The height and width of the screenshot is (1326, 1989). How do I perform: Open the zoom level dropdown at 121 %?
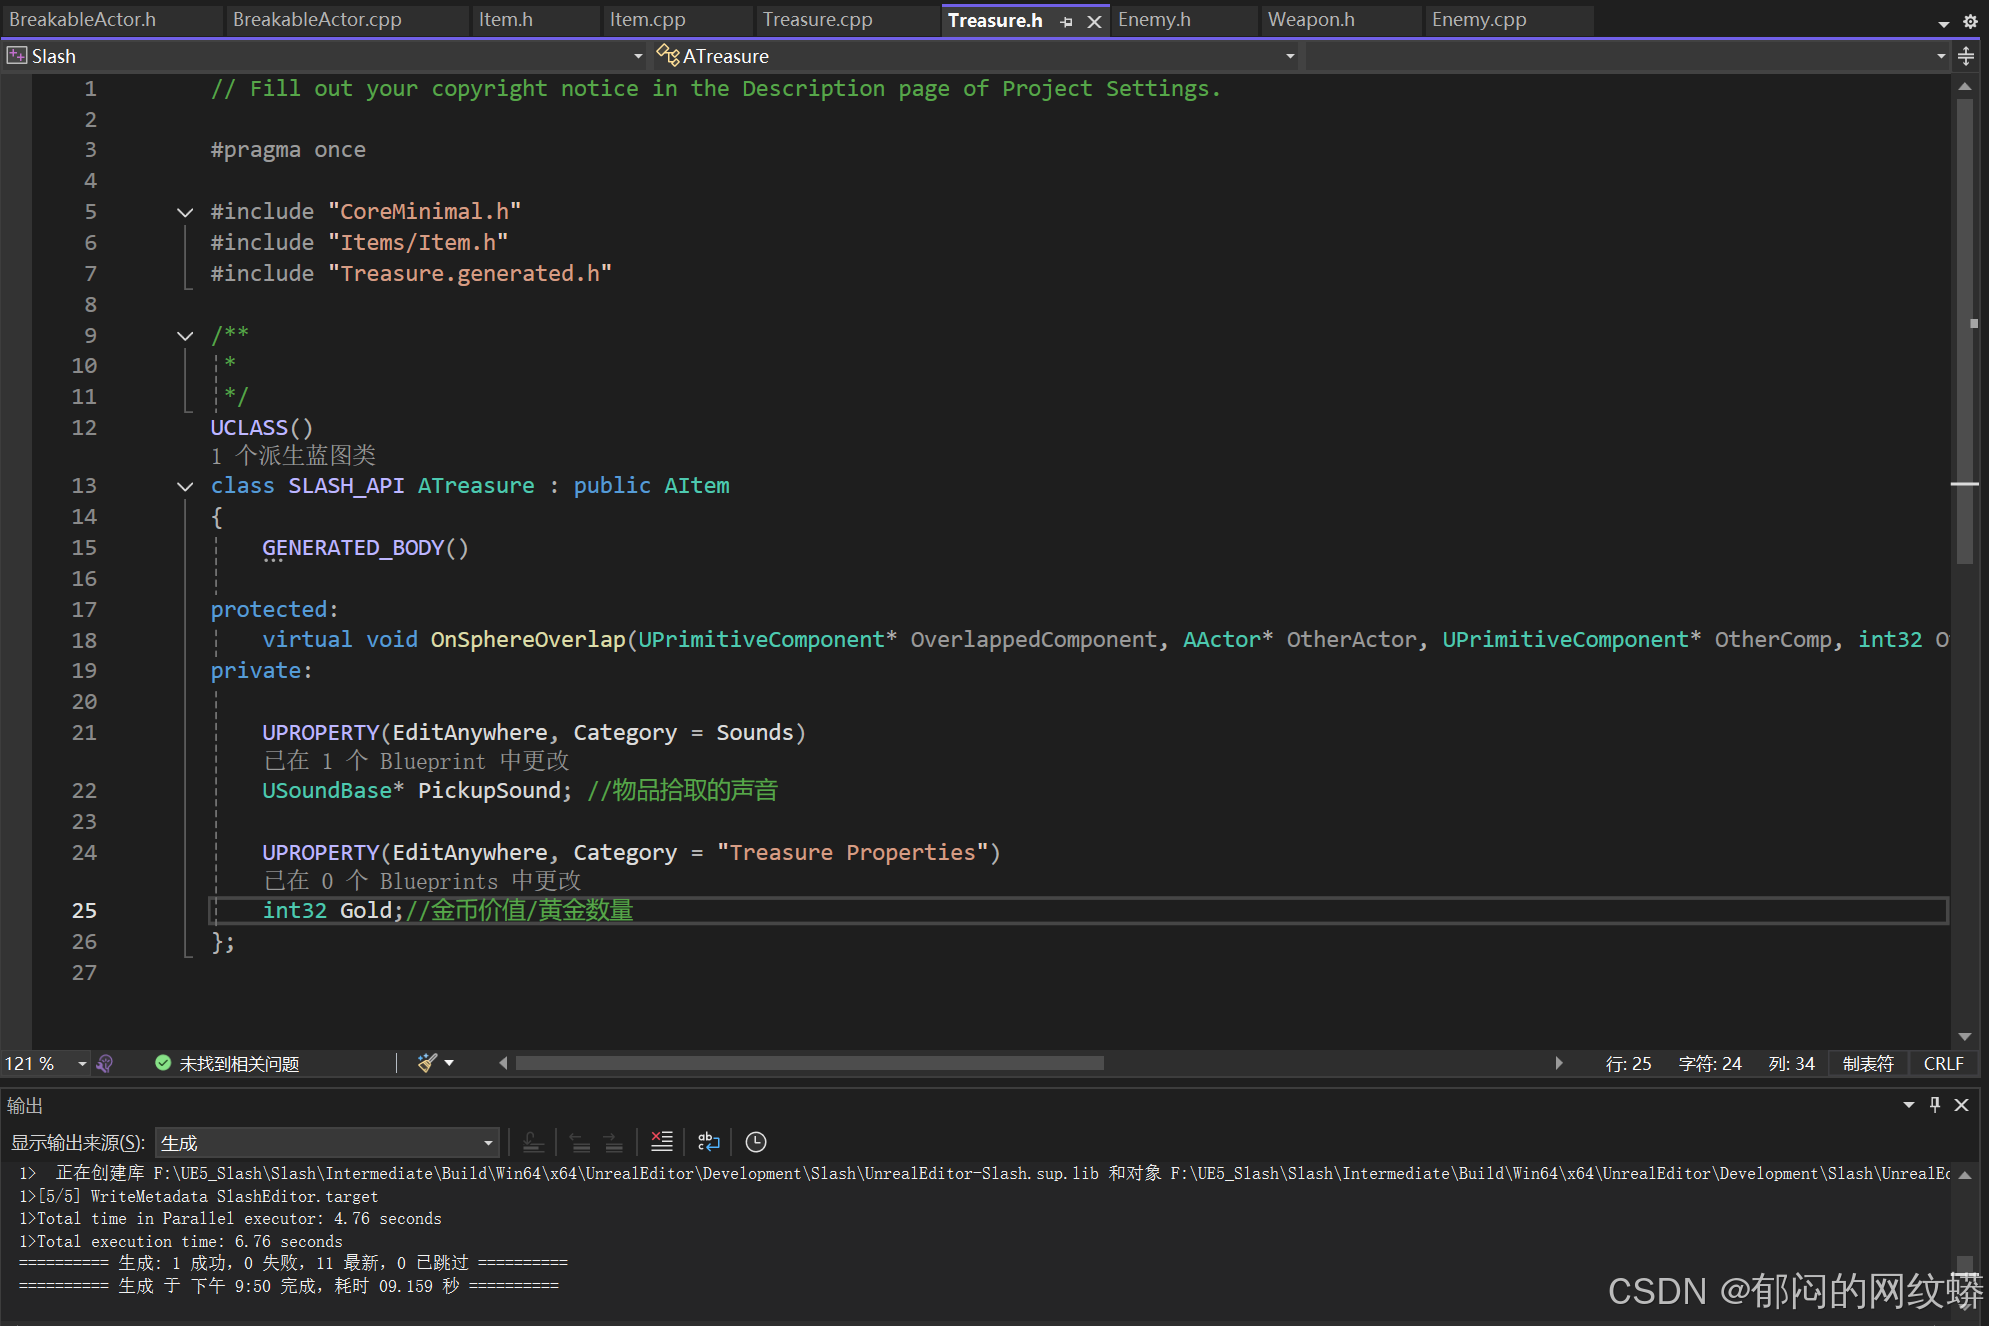coord(82,1064)
